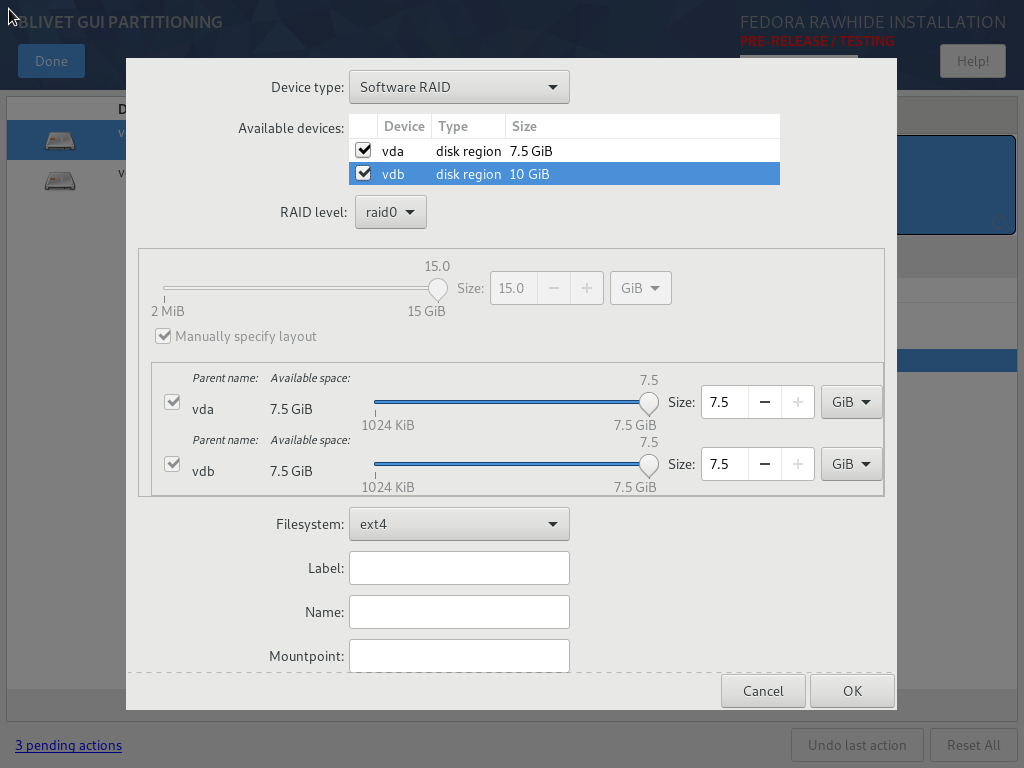Open the vda size unit dropdown

[x=852, y=402]
